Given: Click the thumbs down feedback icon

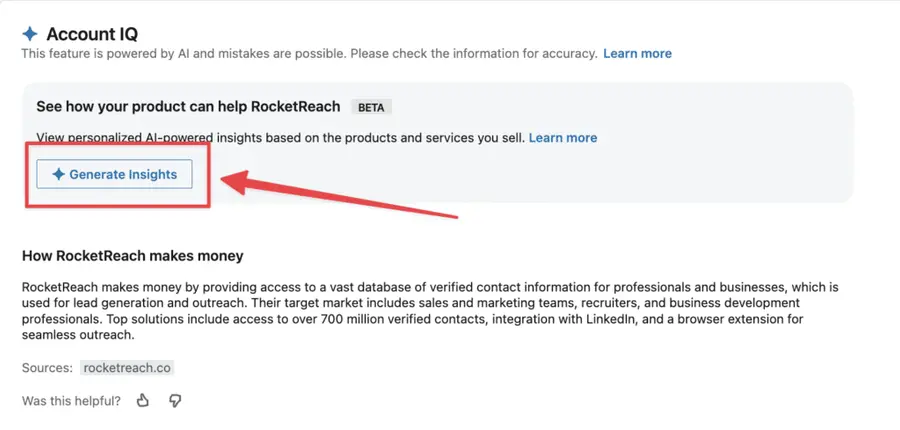Looking at the screenshot, I should tap(175, 400).
